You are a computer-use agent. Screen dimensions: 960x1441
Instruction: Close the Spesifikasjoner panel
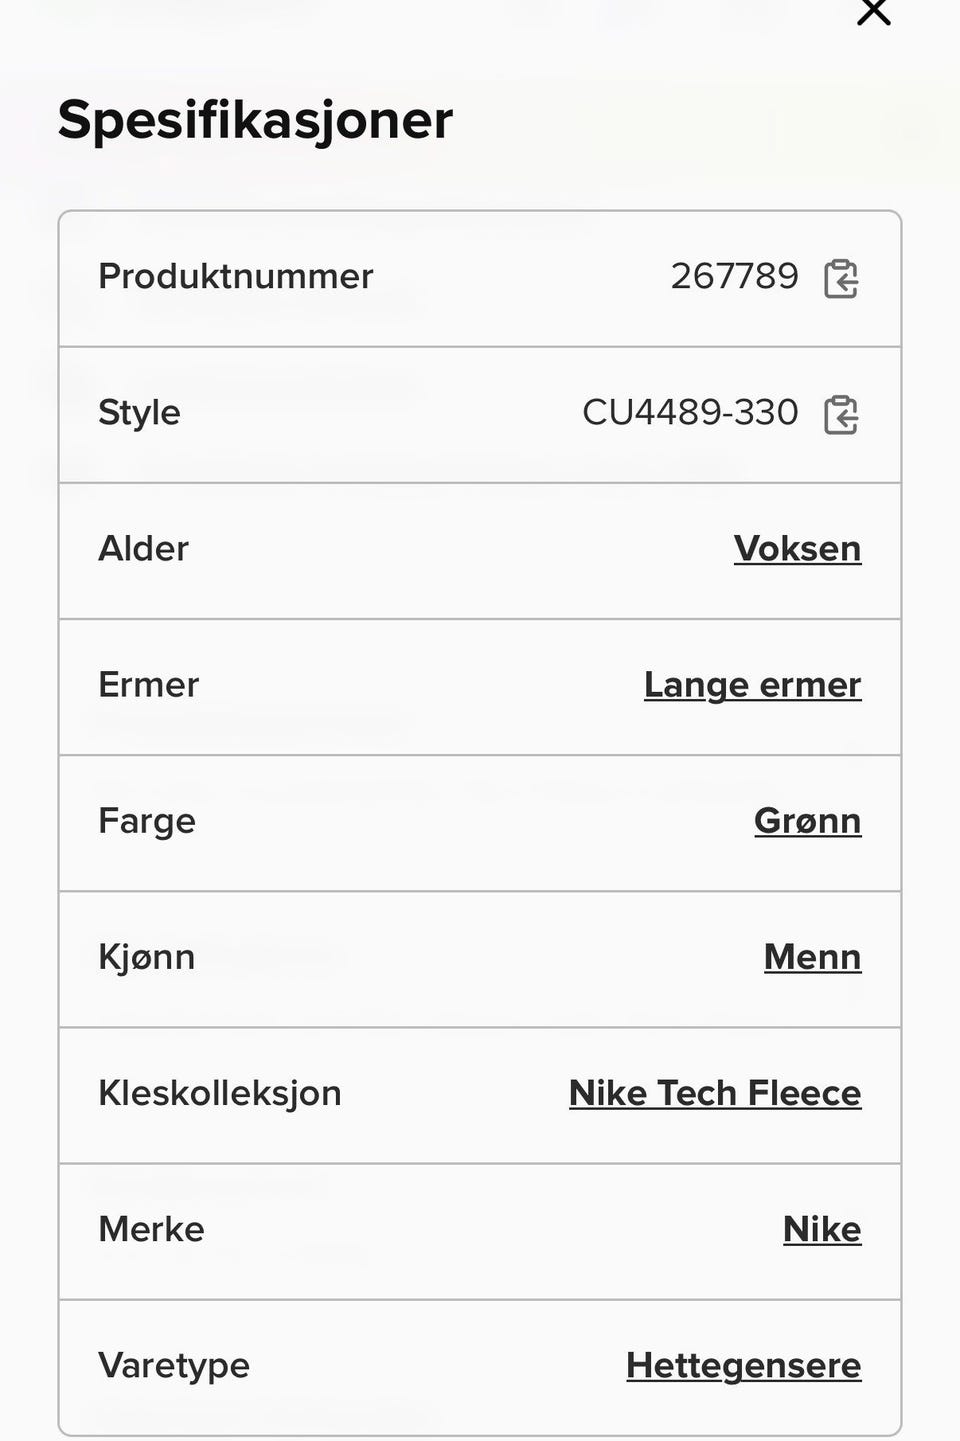[x=874, y=11]
